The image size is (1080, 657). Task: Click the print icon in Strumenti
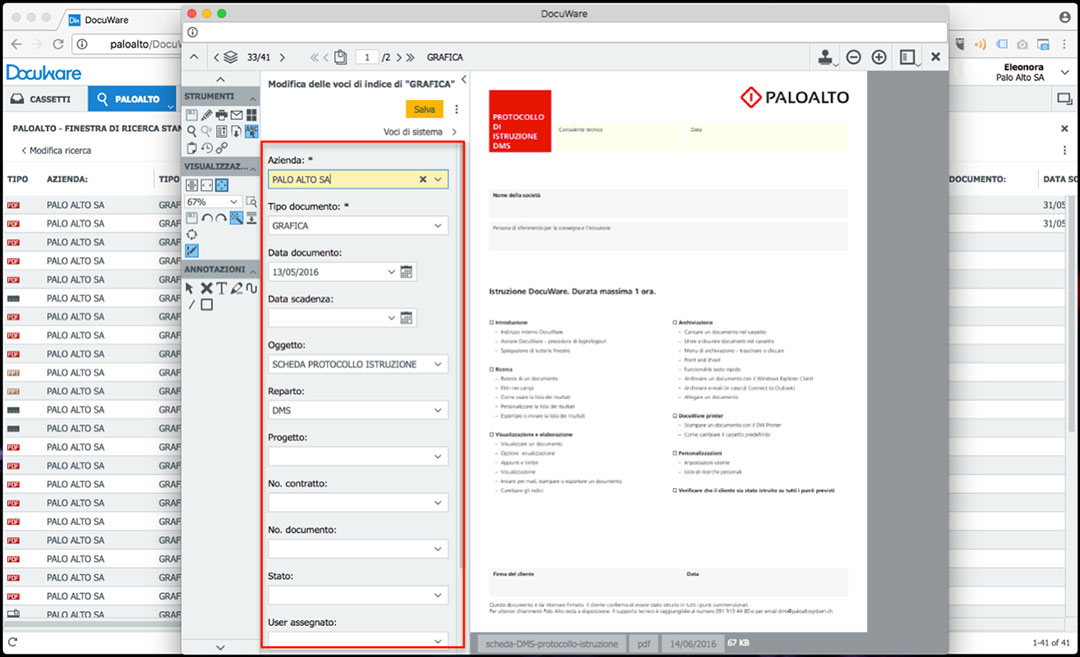(221, 115)
